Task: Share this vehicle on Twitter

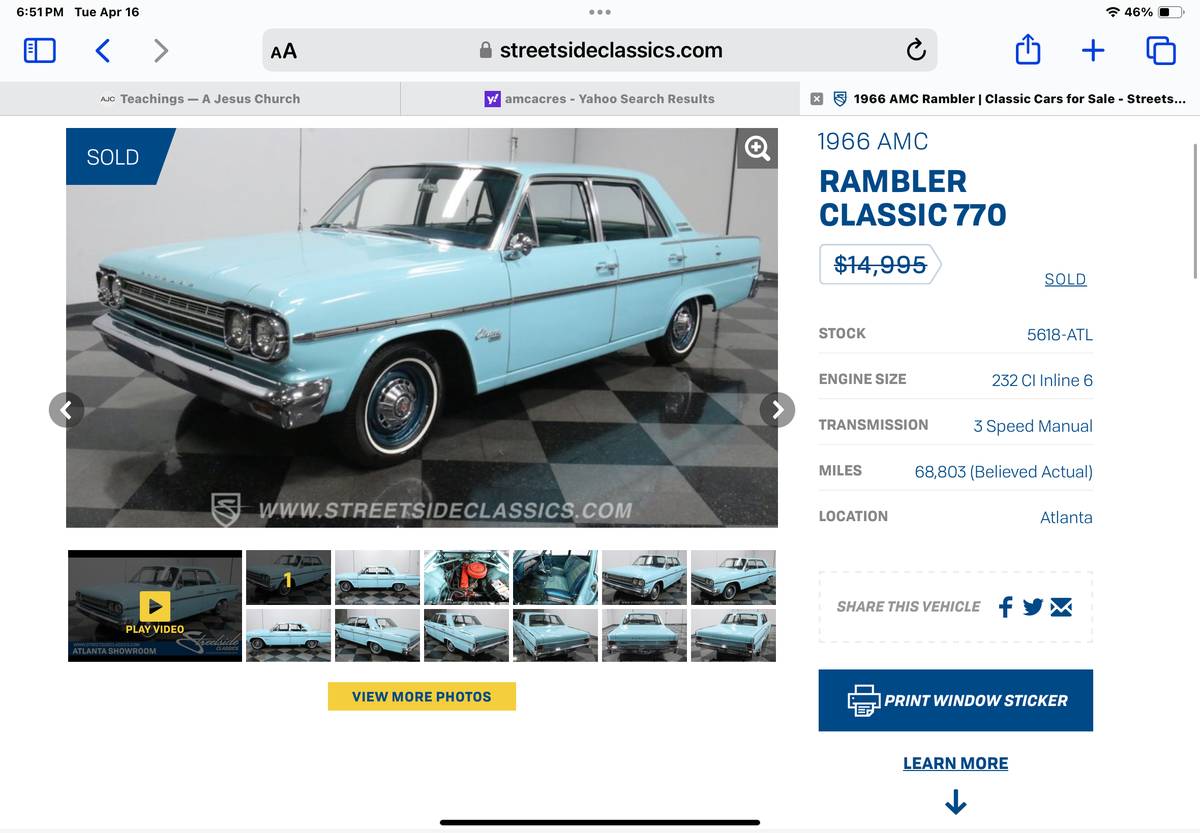Action: click(1033, 606)
